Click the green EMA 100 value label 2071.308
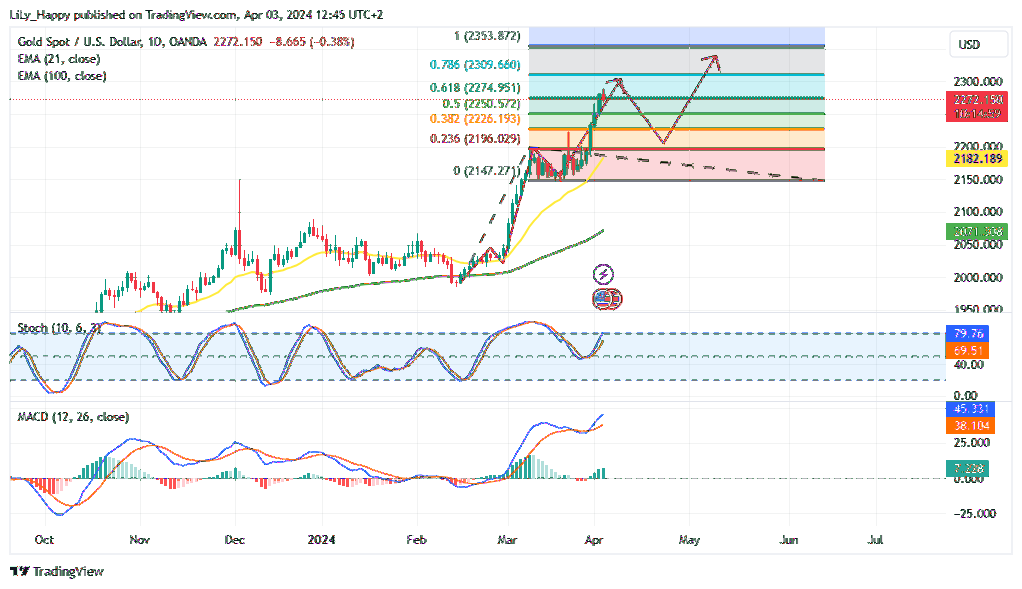1022x589 pixels. (977, 231)
